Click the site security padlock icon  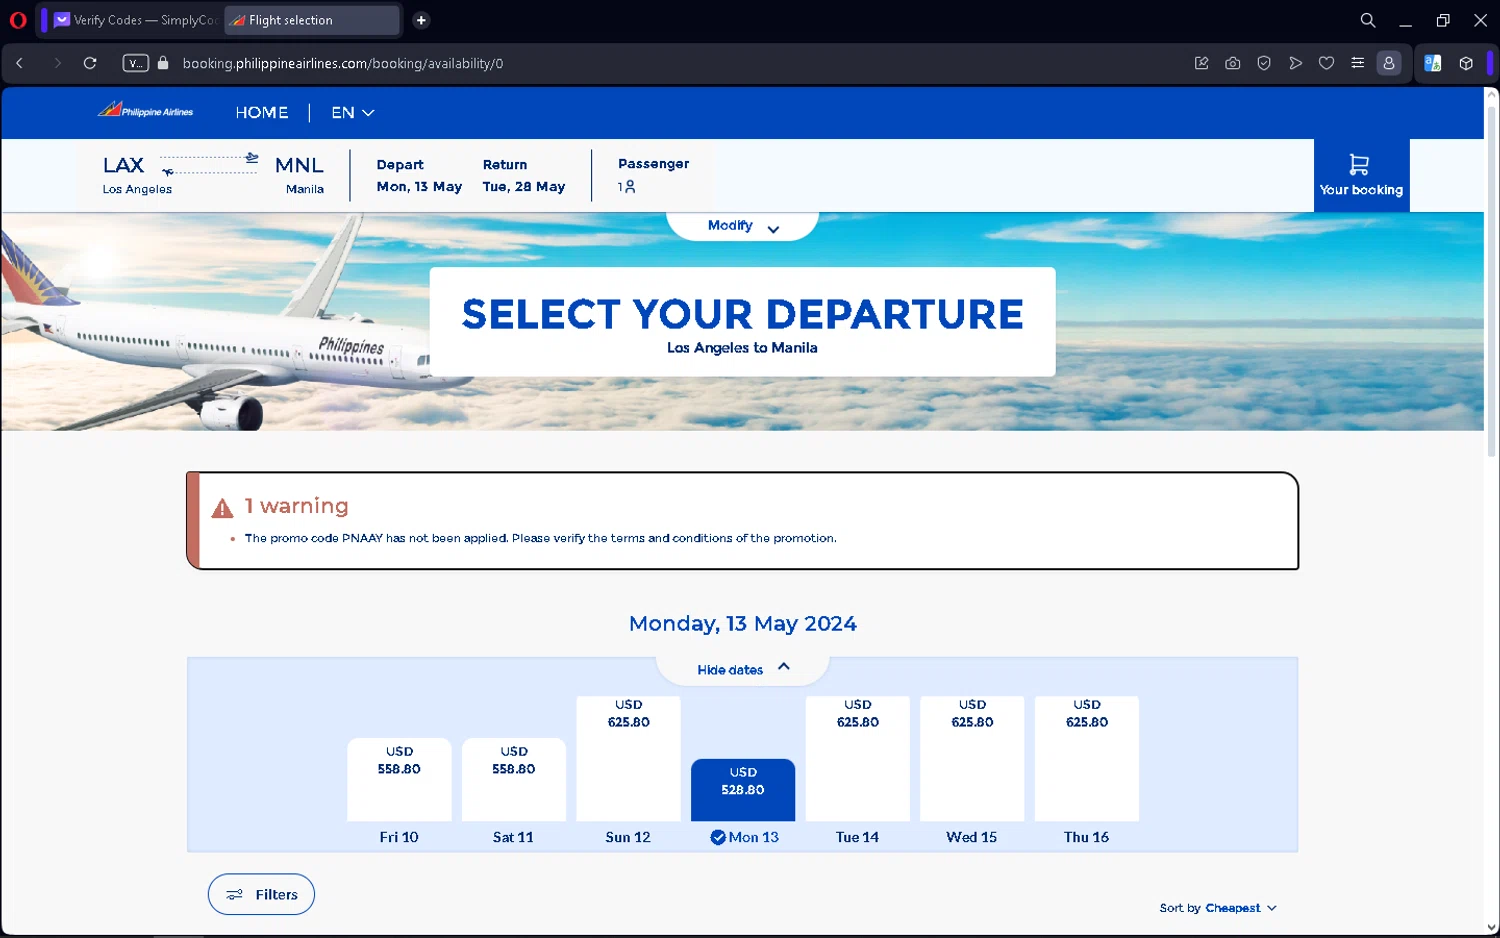click(x=163, y=63)
